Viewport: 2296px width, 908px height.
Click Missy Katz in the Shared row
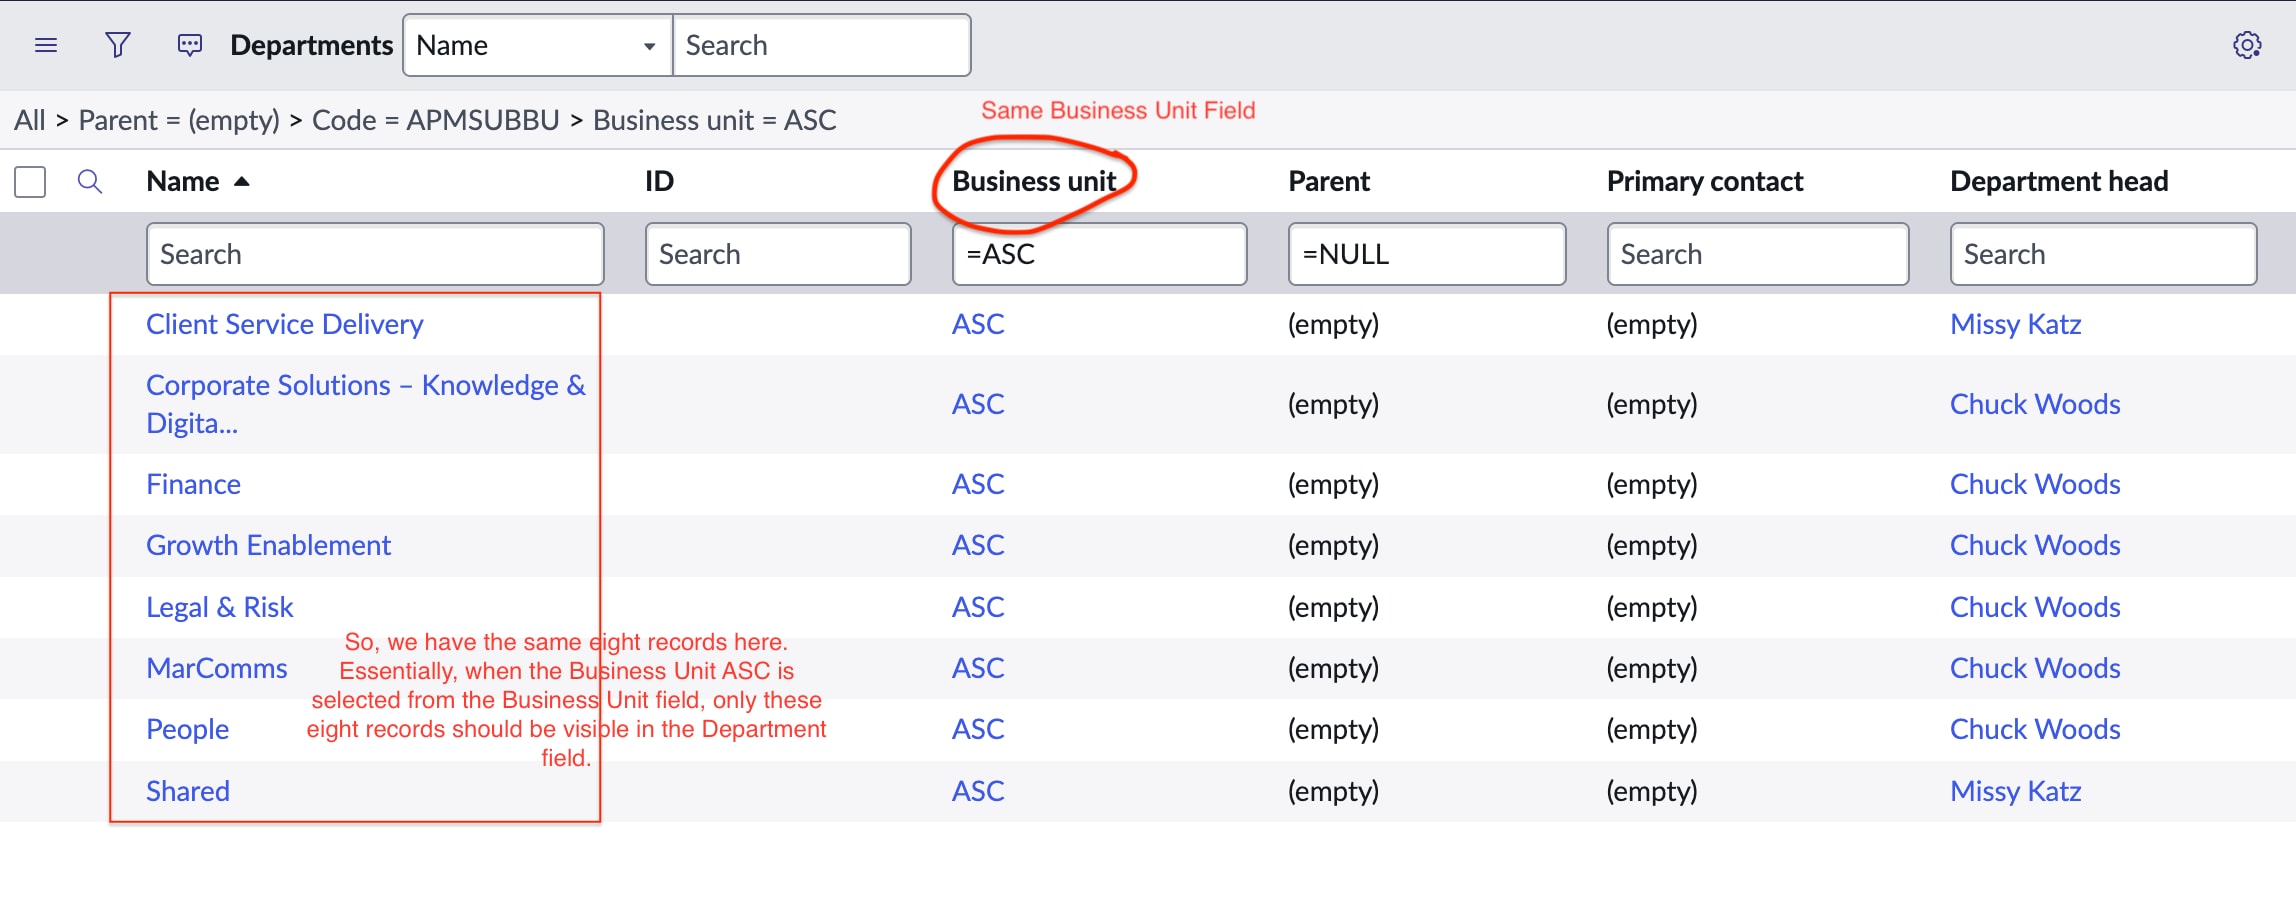pos(2015,791)
